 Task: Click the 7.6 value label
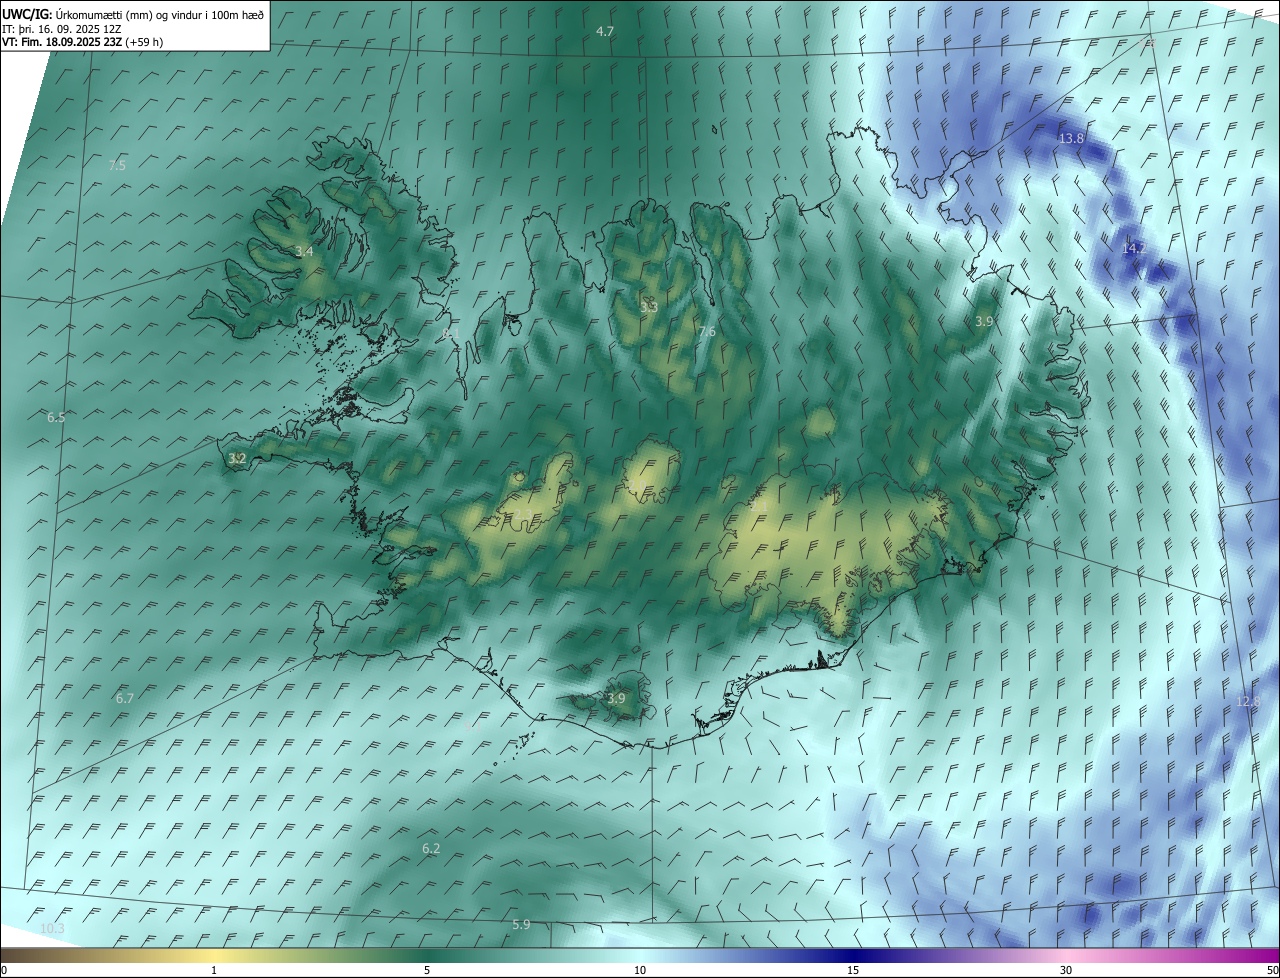click(707, 332)
